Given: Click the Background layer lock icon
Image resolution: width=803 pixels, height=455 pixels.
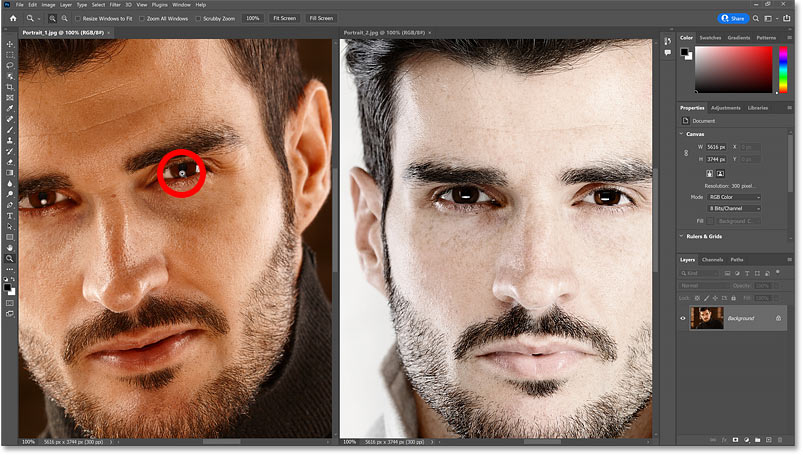Looking at the screenshot, I should click(x=778, y=318).
